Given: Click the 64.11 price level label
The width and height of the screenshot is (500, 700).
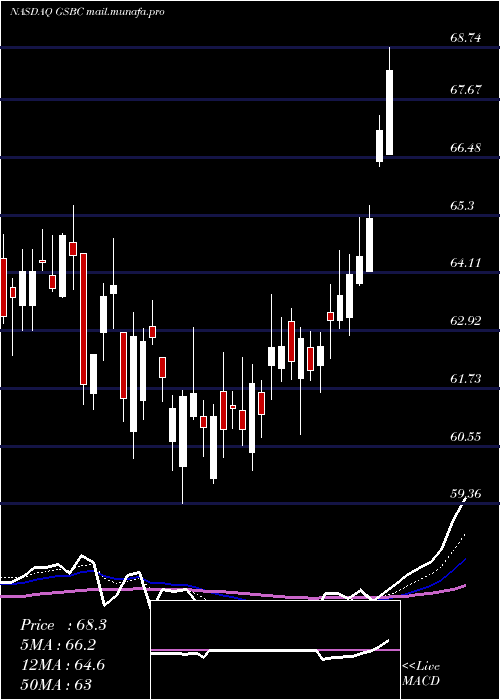Looking at the screenshot, I should (466, 263).
